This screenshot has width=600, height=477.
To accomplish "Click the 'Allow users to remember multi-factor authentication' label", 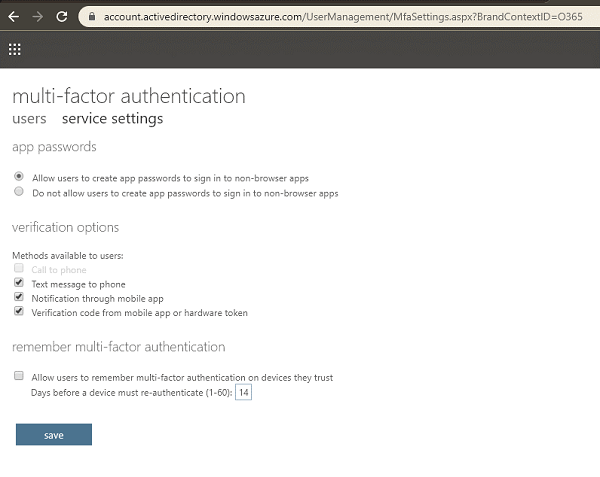I will 182,378.
